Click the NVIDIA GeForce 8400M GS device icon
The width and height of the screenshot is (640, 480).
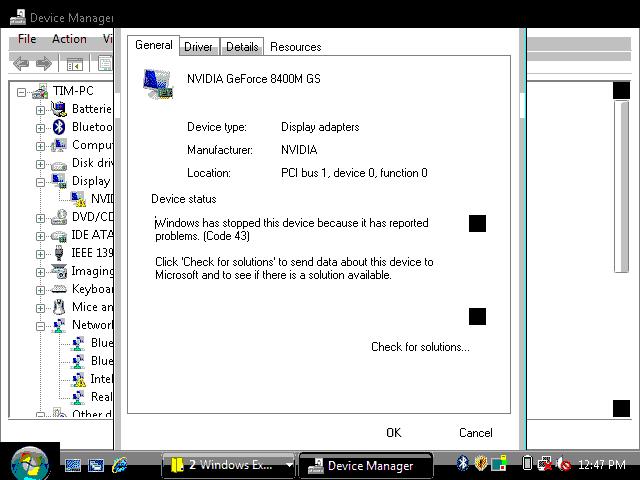pos(158,84)
